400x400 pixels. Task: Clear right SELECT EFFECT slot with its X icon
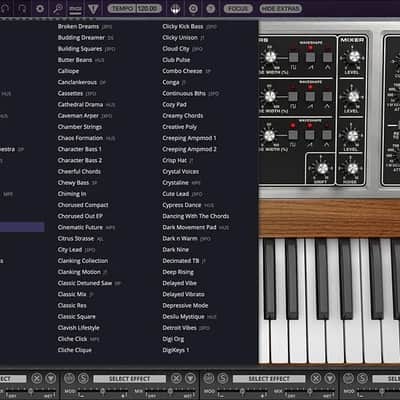(x=316, y=378)
